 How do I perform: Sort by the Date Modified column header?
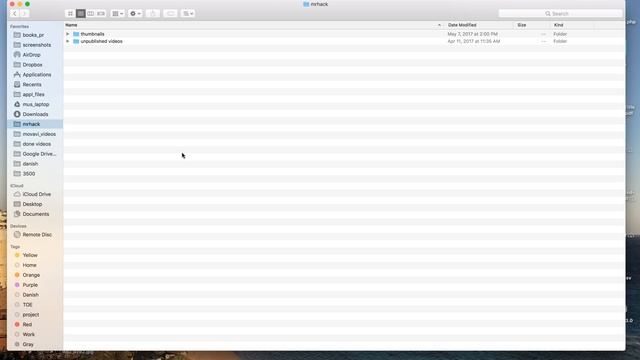(479, 25)
